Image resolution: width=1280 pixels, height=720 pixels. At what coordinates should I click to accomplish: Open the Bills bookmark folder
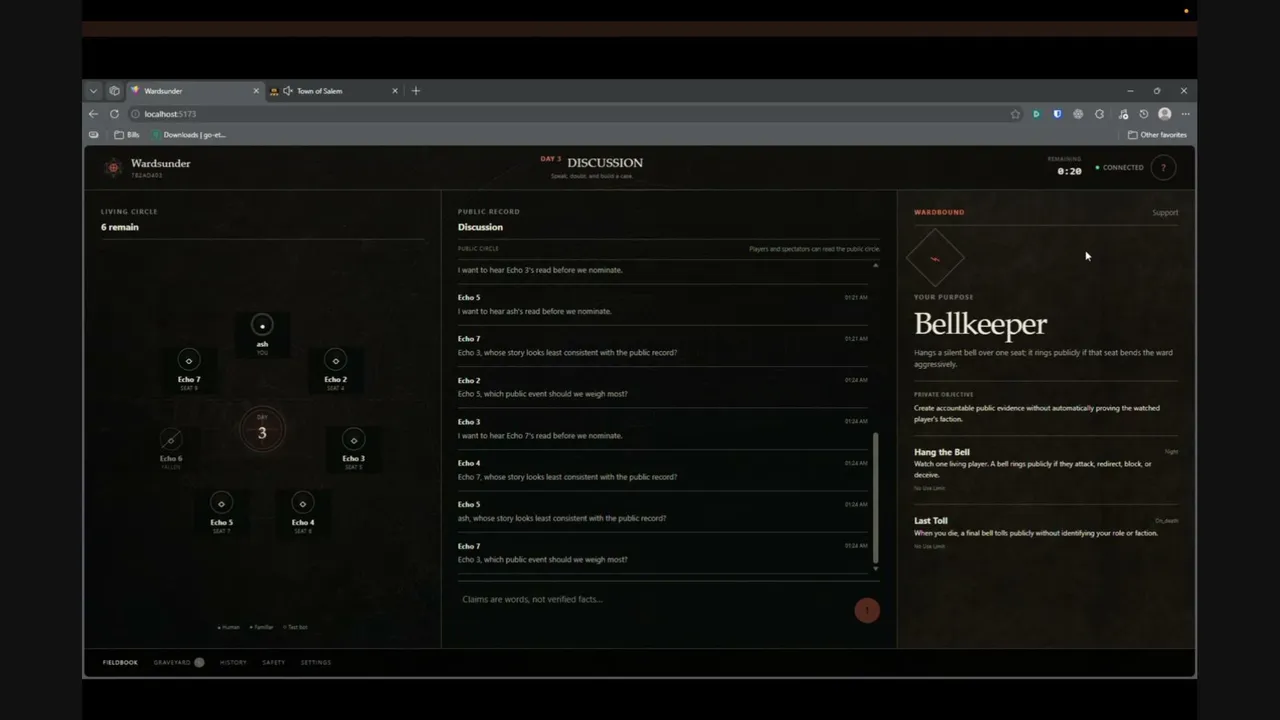(127, 135)
